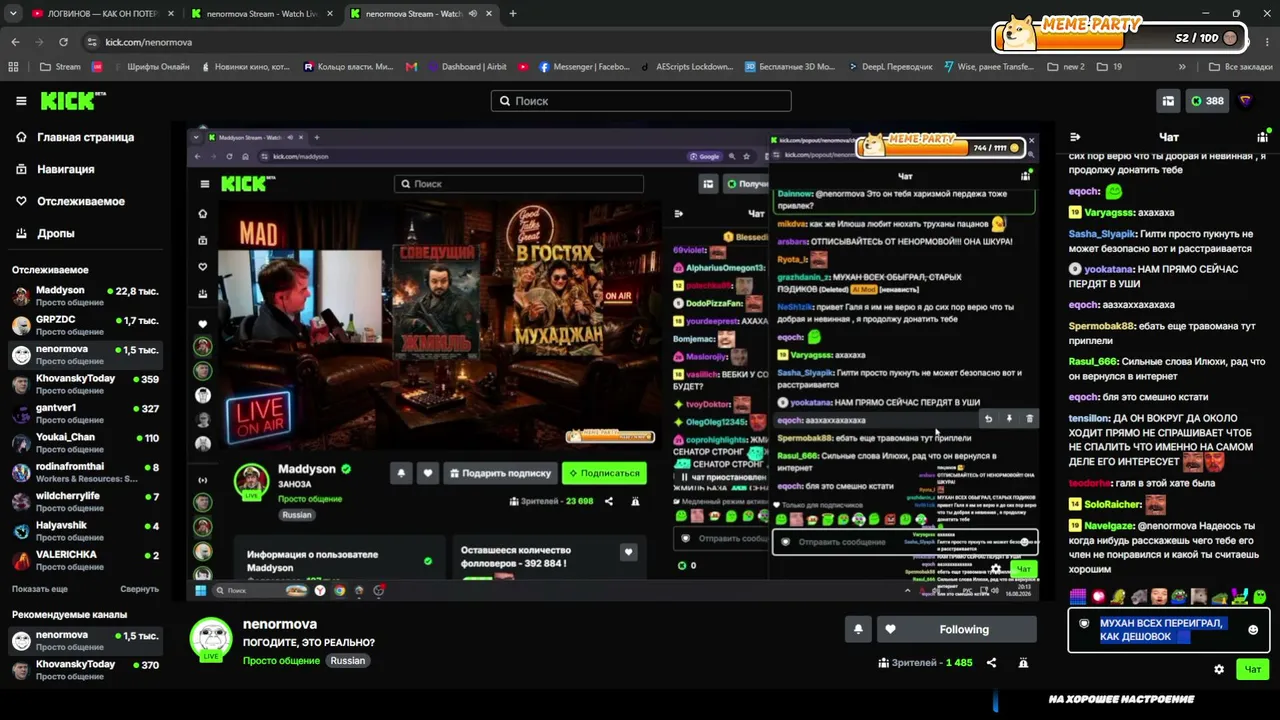The image size is (1280, 720).
Task: Open a new browser tab
Action: pyautogui.click(x=513, y=14)
